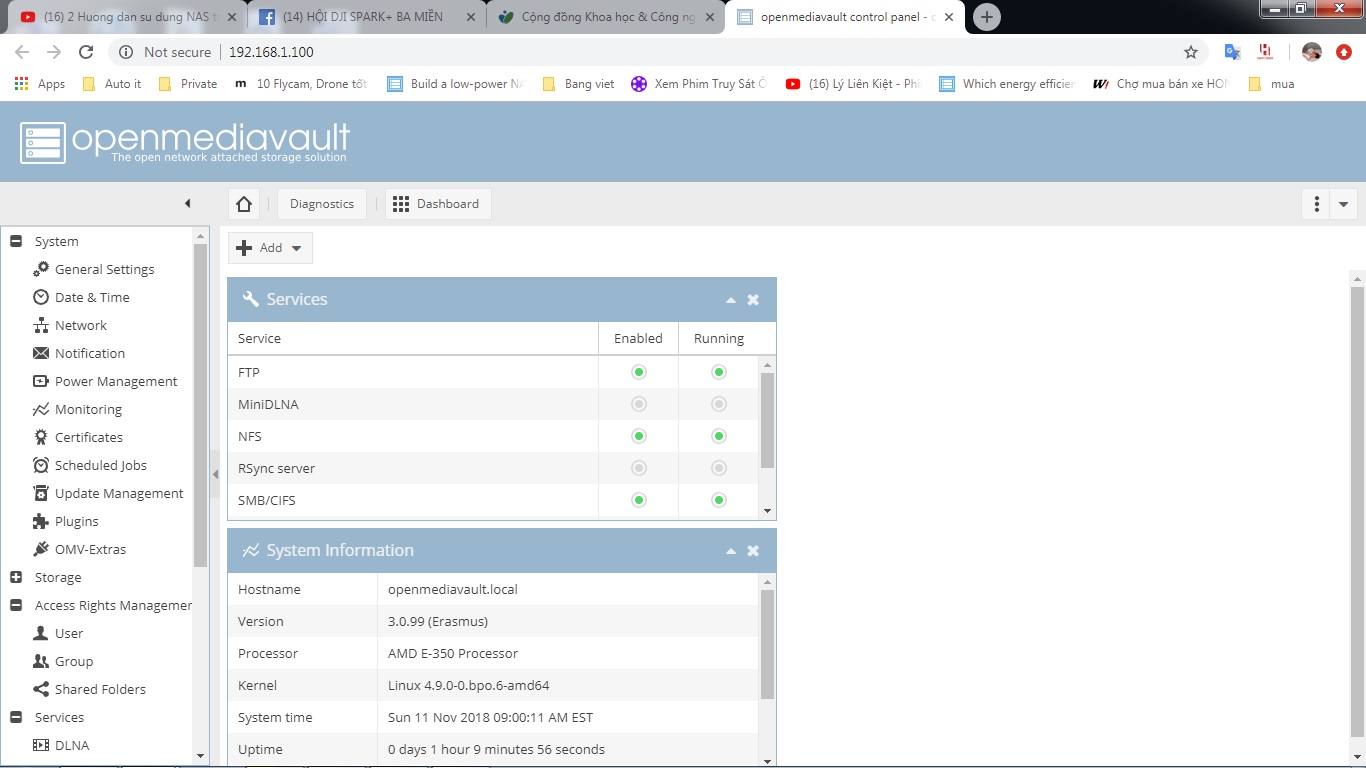Reload the browser page

pos(86,52)
